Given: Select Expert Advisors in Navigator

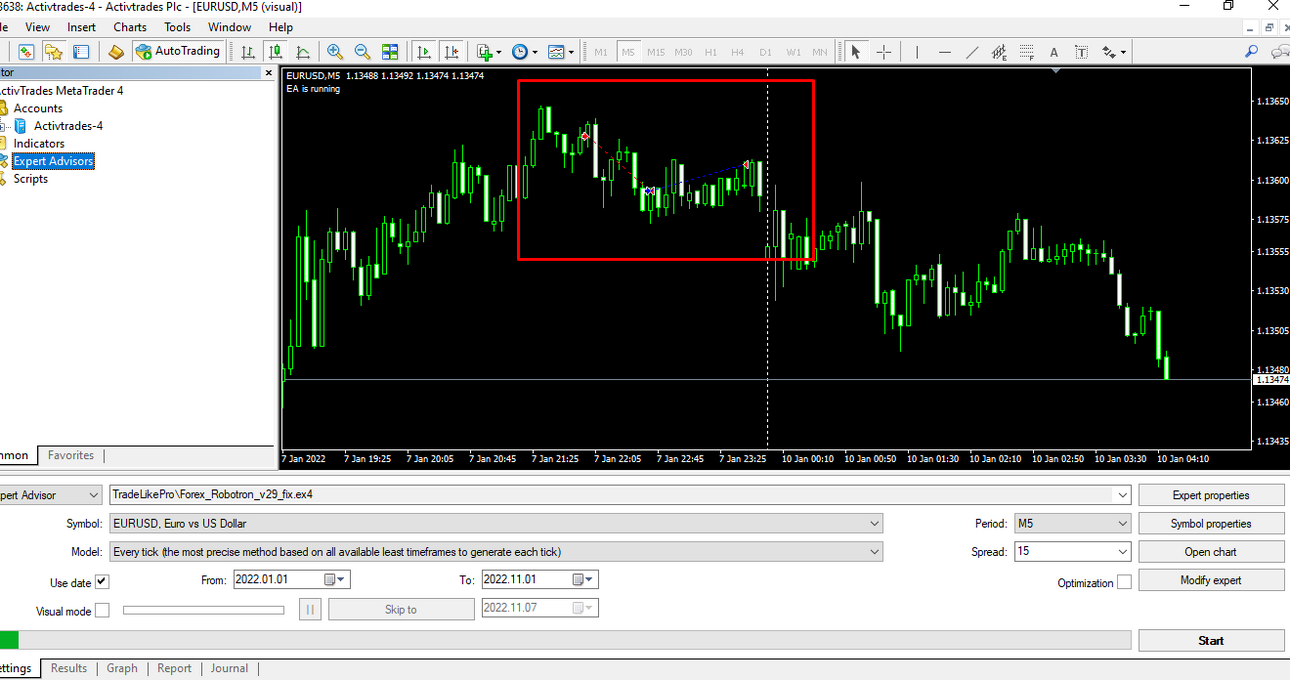Looking at the screenshot, I should tap(53, 161).
